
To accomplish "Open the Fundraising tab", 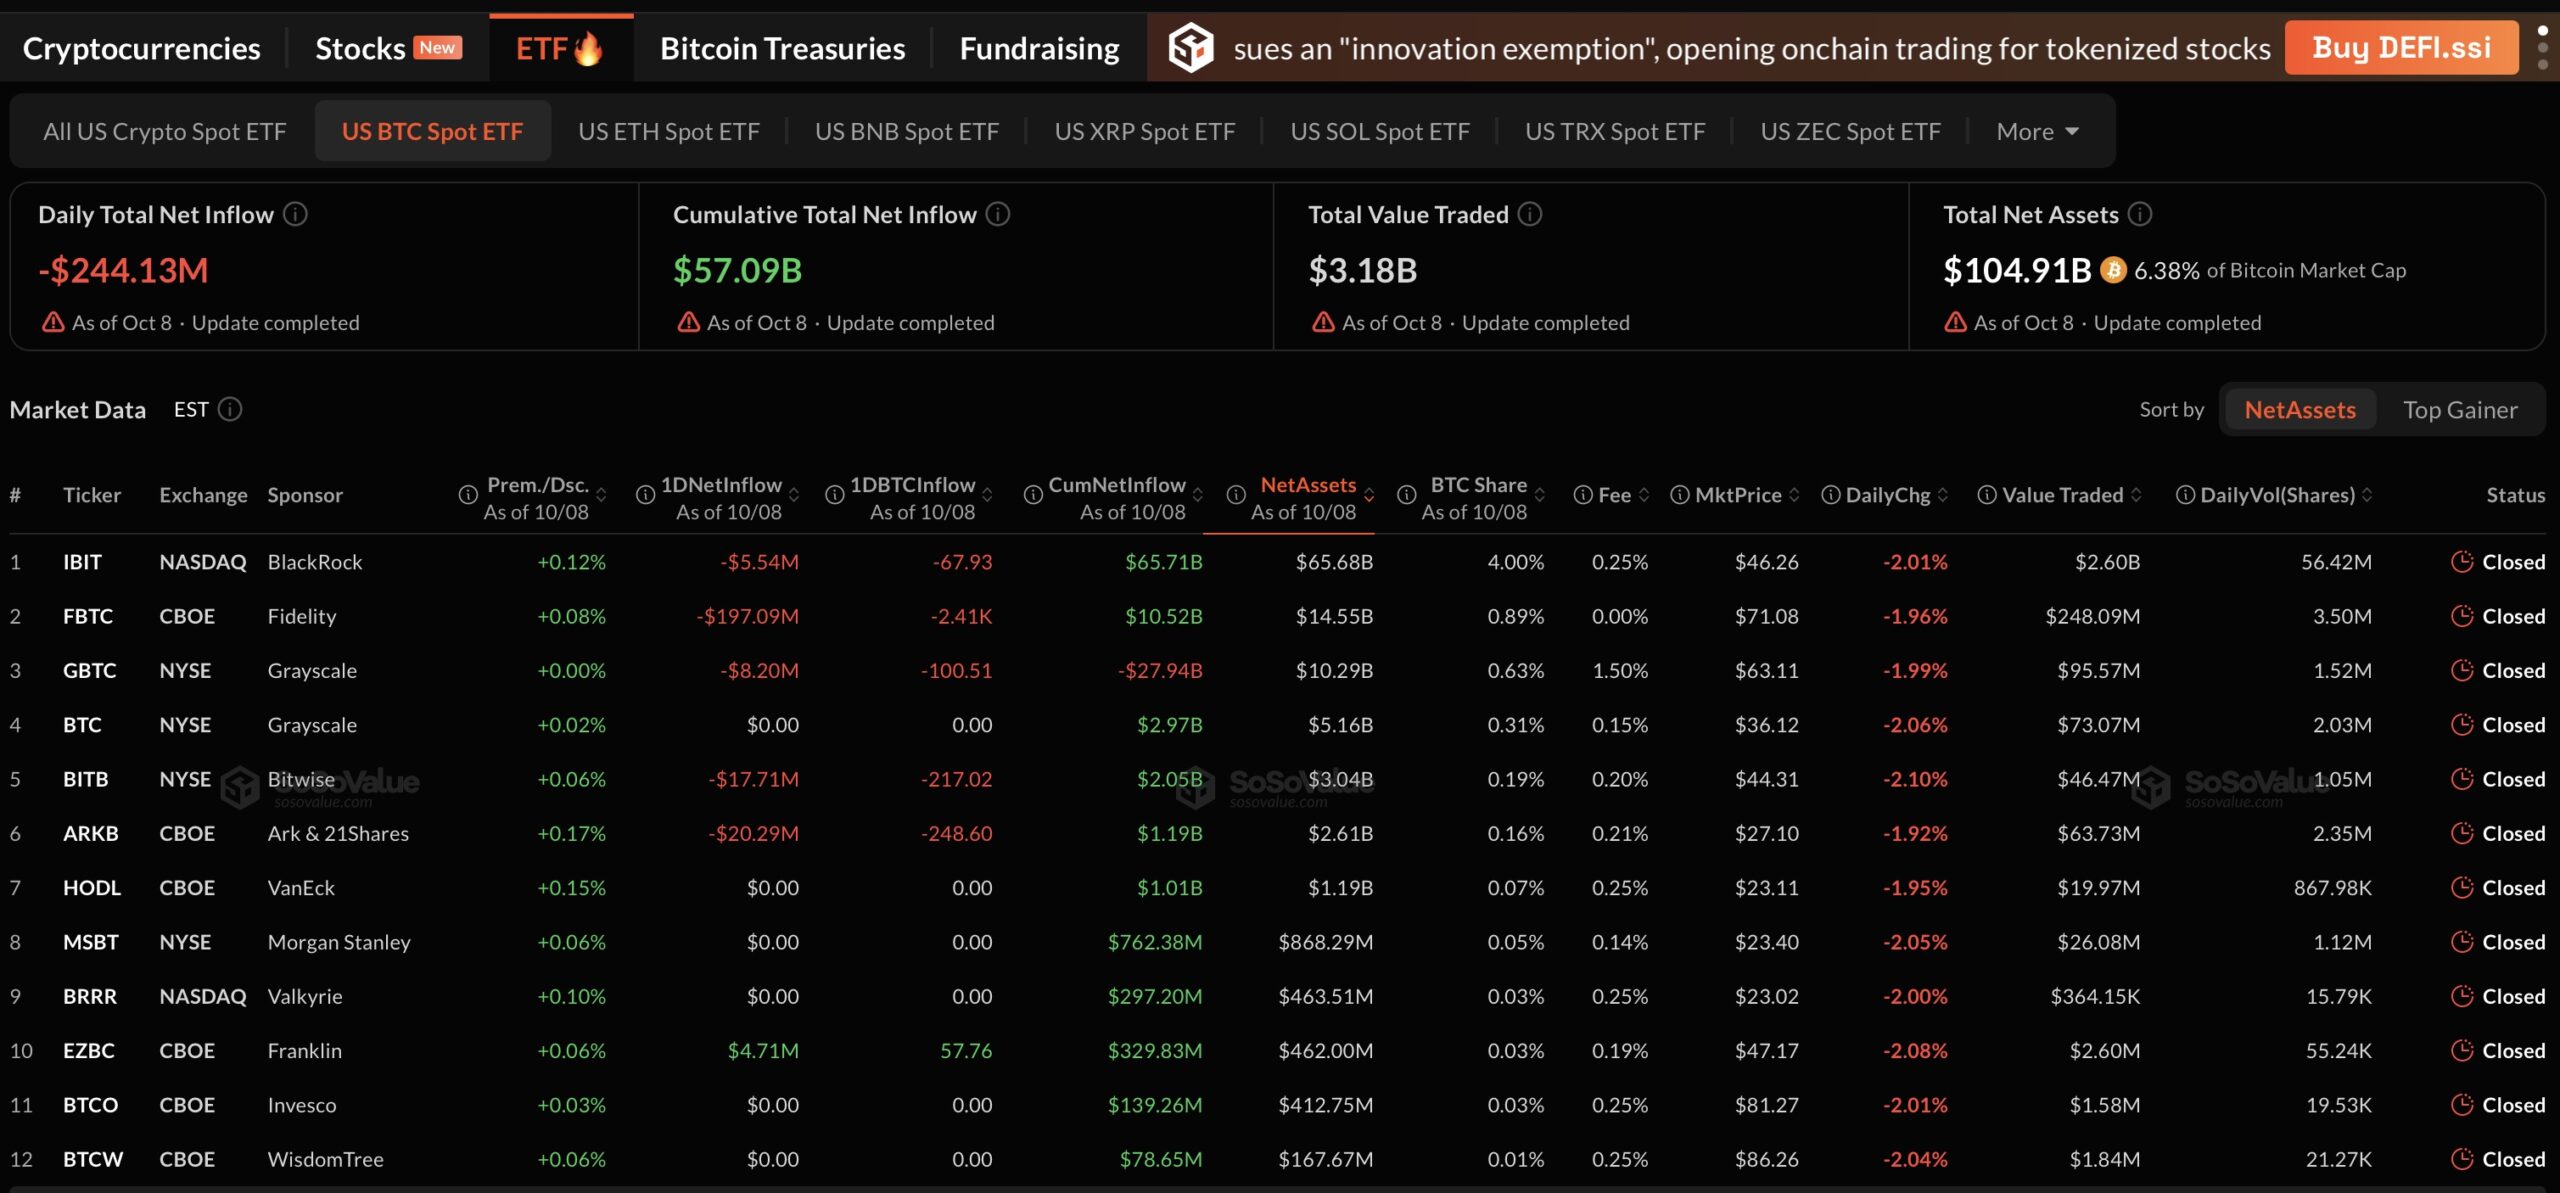I will point(1039,48).
